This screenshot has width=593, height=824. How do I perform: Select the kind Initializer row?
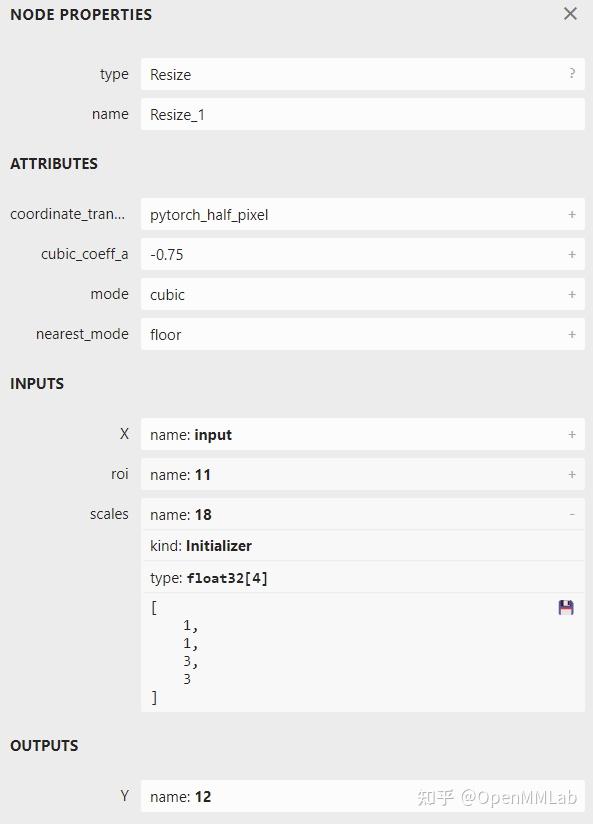(x=363, y=545)
